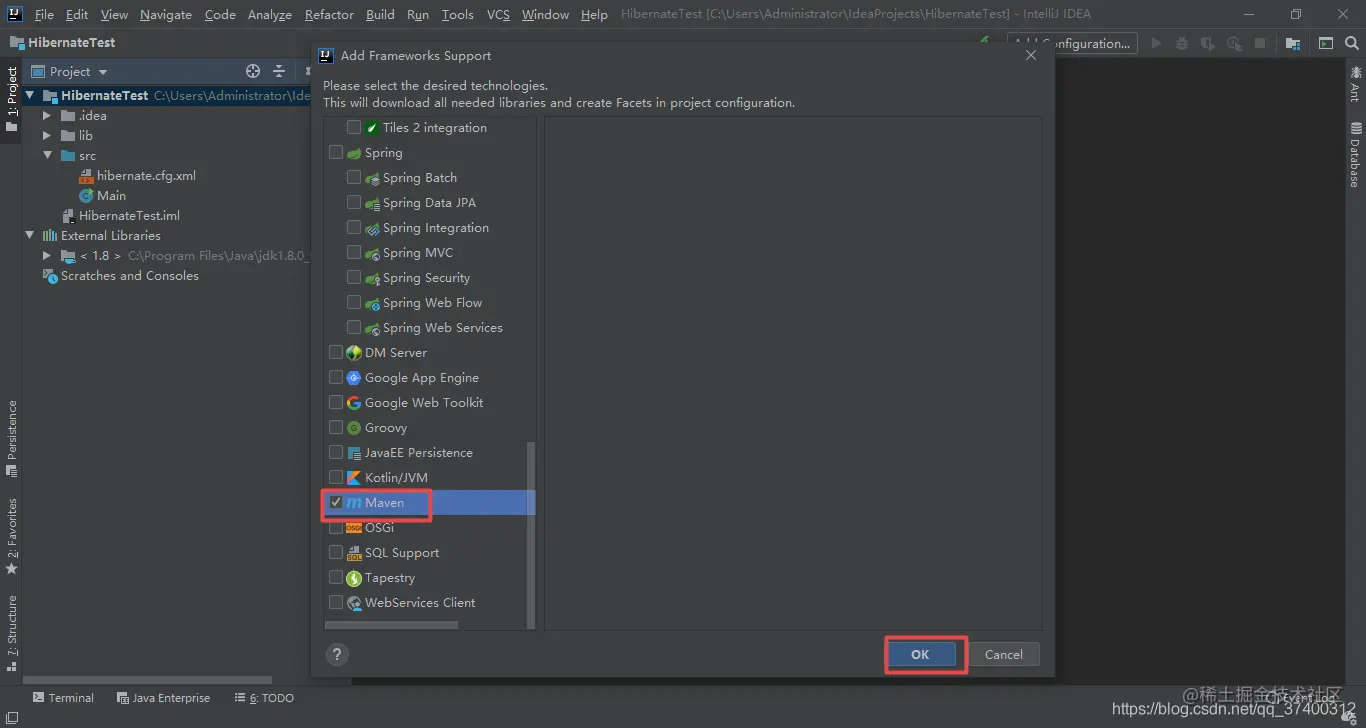Click the Project Structure toolbar icon
Screen dimensions: 1366x728
(1293, 43)
